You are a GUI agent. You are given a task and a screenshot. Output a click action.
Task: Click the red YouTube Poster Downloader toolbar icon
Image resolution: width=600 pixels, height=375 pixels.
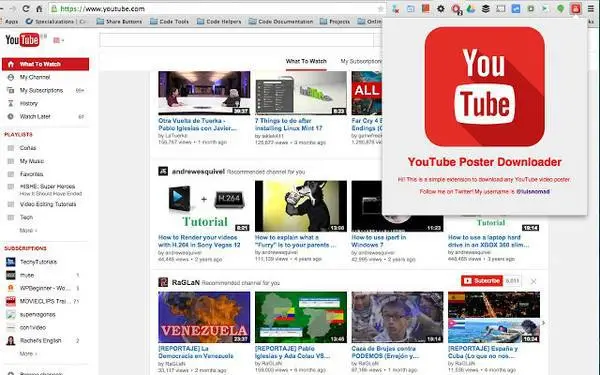coord(576,8)
